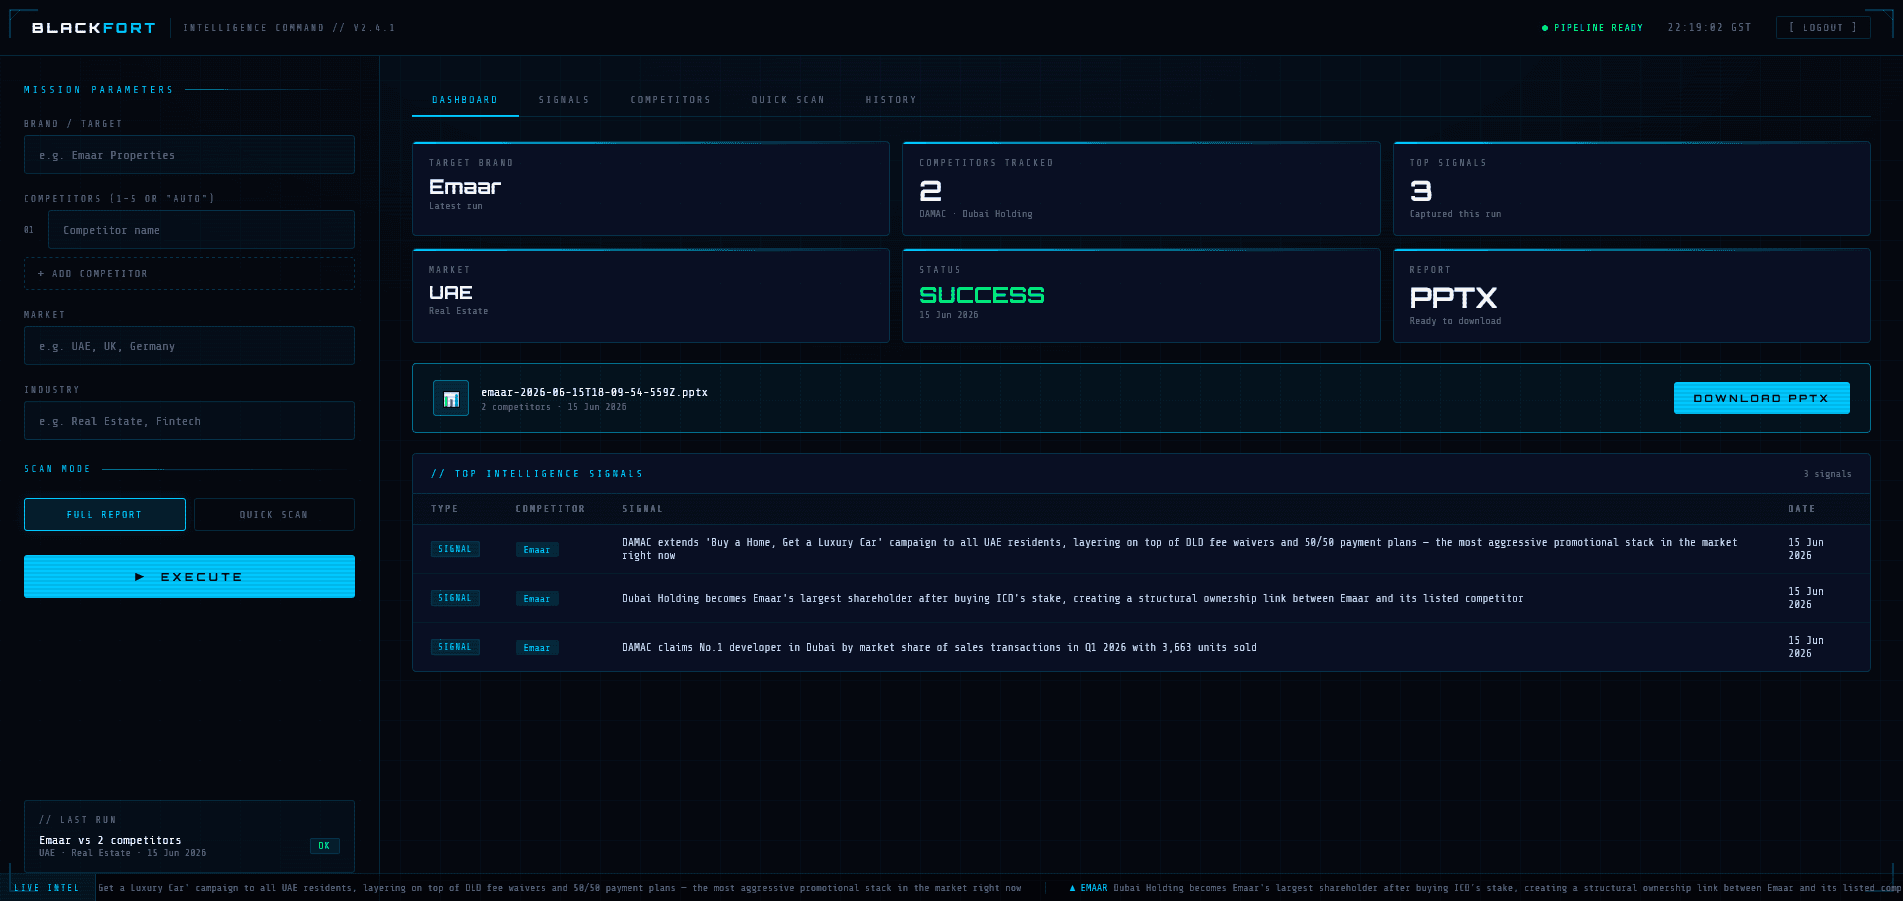The height and width of the screenshot is (901, 1903).
Task: Click the play arrow icon on Execute
Action: point(140,577)
